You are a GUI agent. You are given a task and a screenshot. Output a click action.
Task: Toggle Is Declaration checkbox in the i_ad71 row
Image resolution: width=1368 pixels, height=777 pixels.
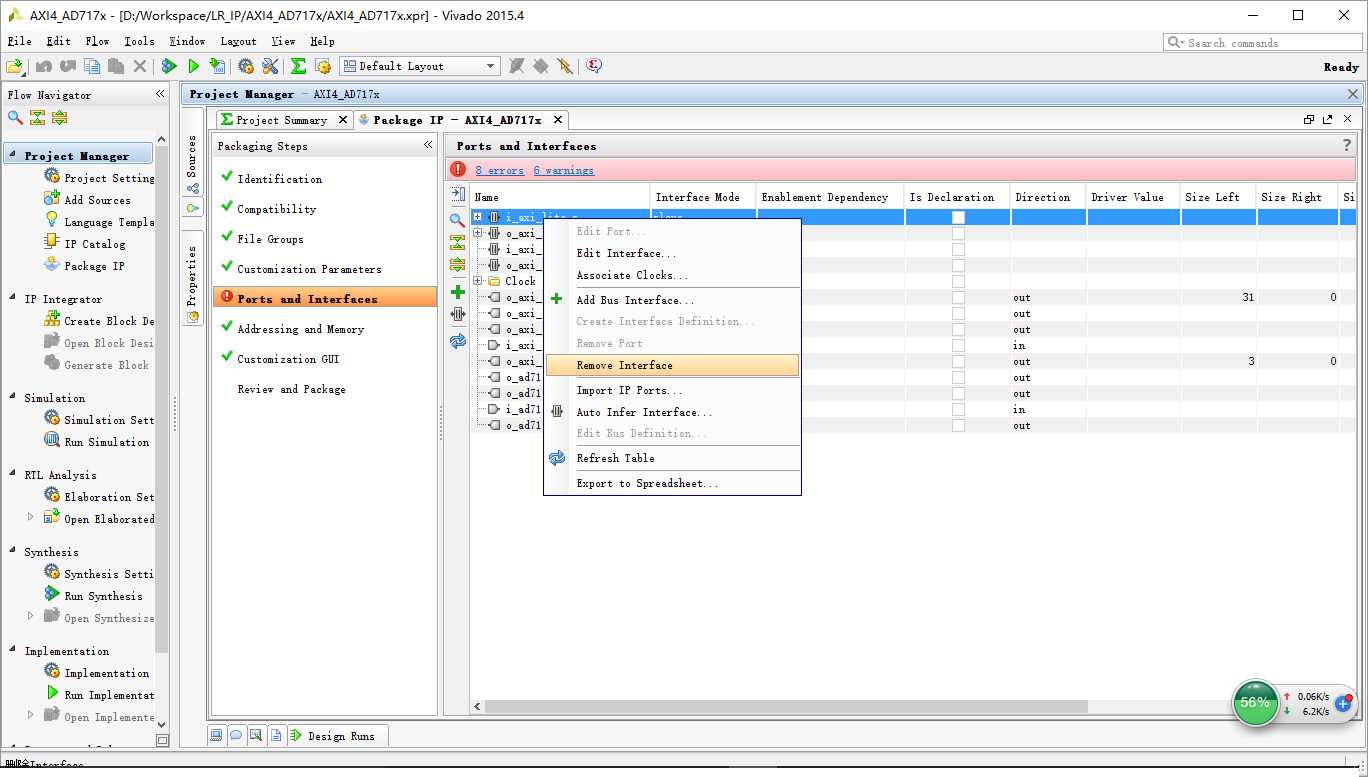click(x=958, y=409)
